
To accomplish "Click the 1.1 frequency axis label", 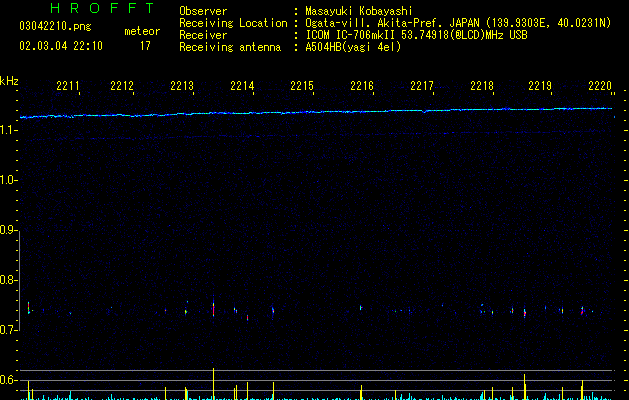I will (9, 130).
